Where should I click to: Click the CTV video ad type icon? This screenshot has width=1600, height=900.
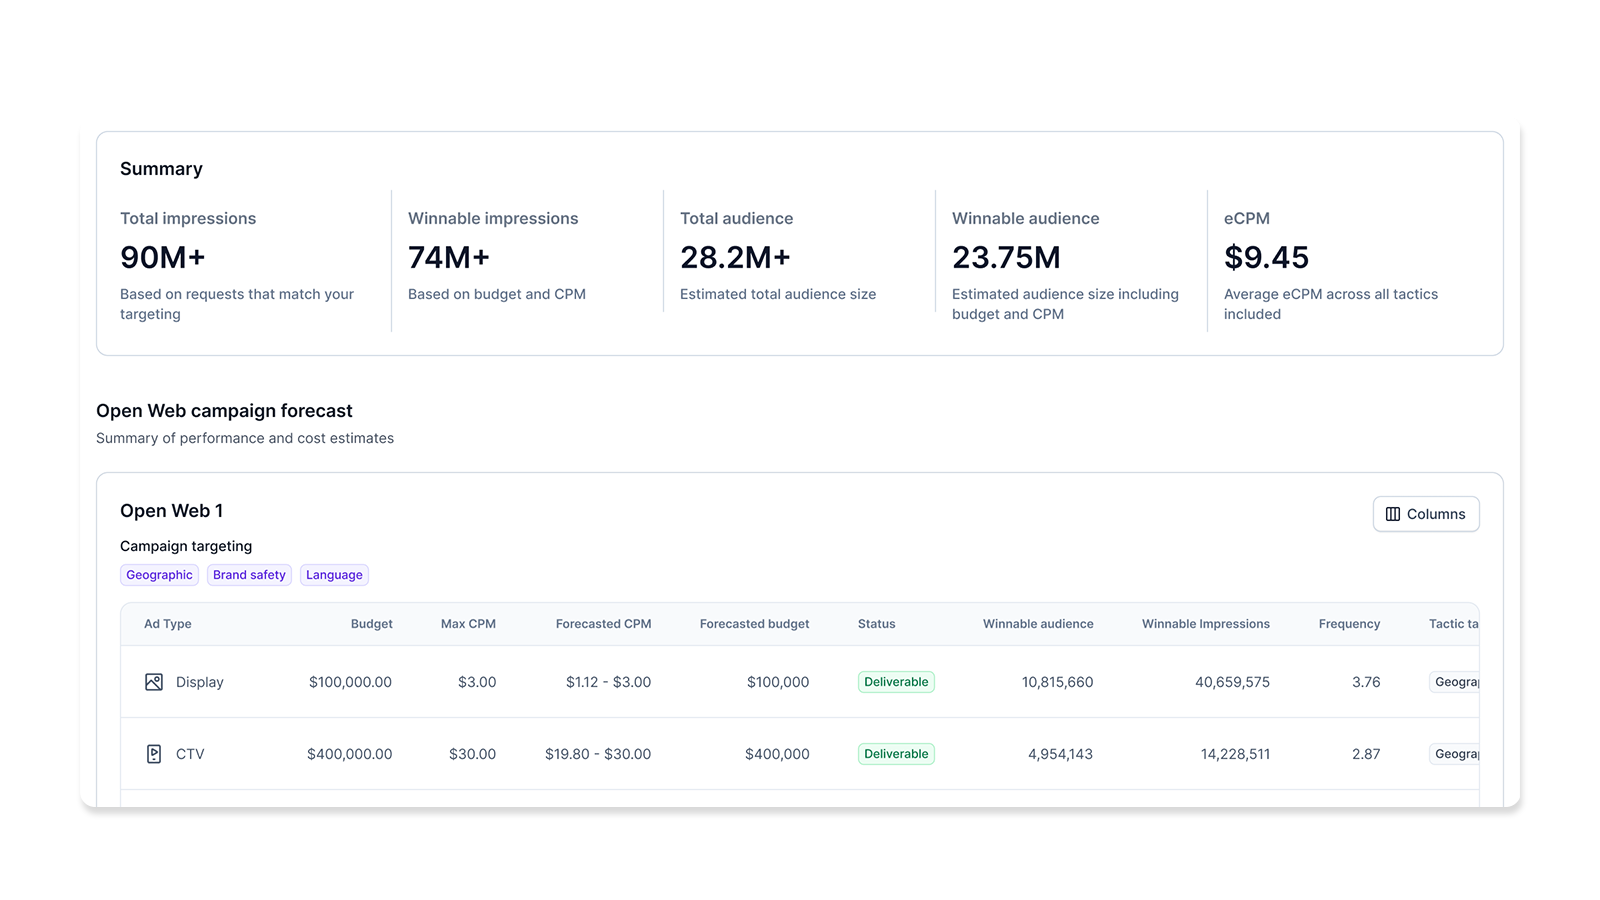[x=154, y=753]
